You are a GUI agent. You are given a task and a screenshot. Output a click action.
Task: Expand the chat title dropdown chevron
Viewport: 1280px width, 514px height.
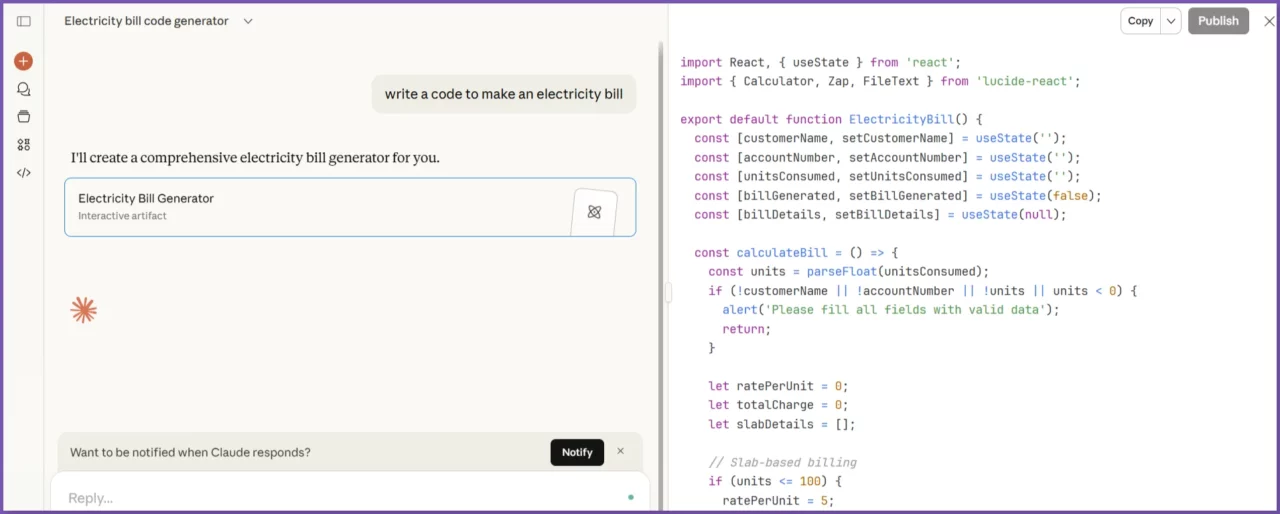[x=248, y=21]
